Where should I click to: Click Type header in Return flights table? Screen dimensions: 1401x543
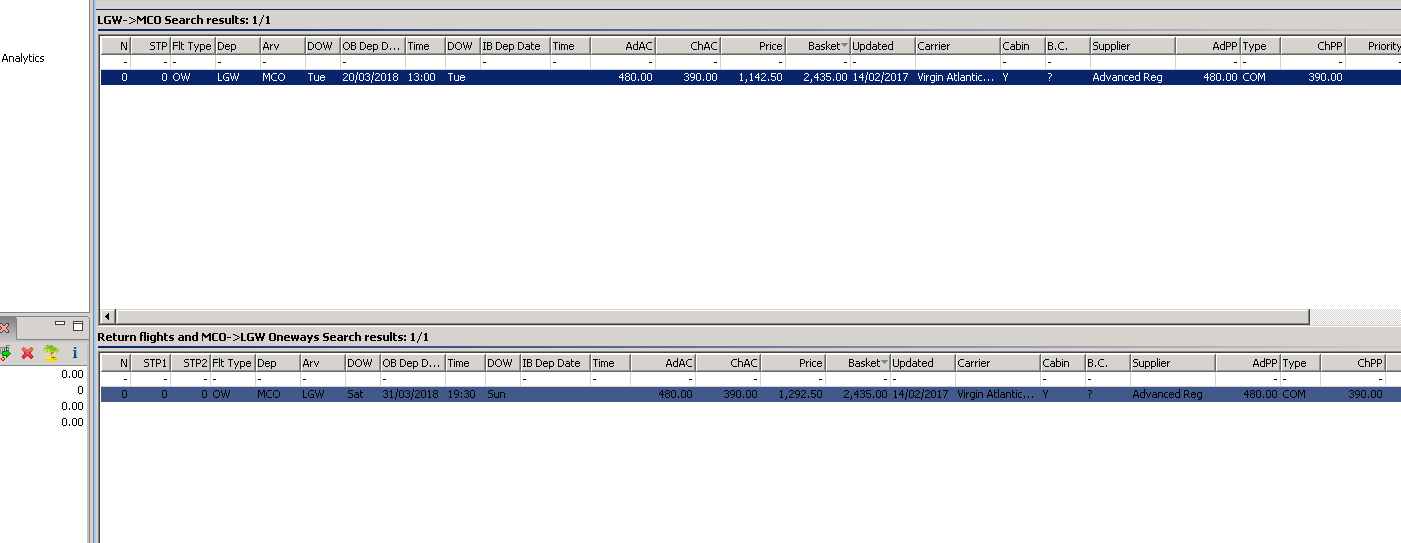(1300, 363)
